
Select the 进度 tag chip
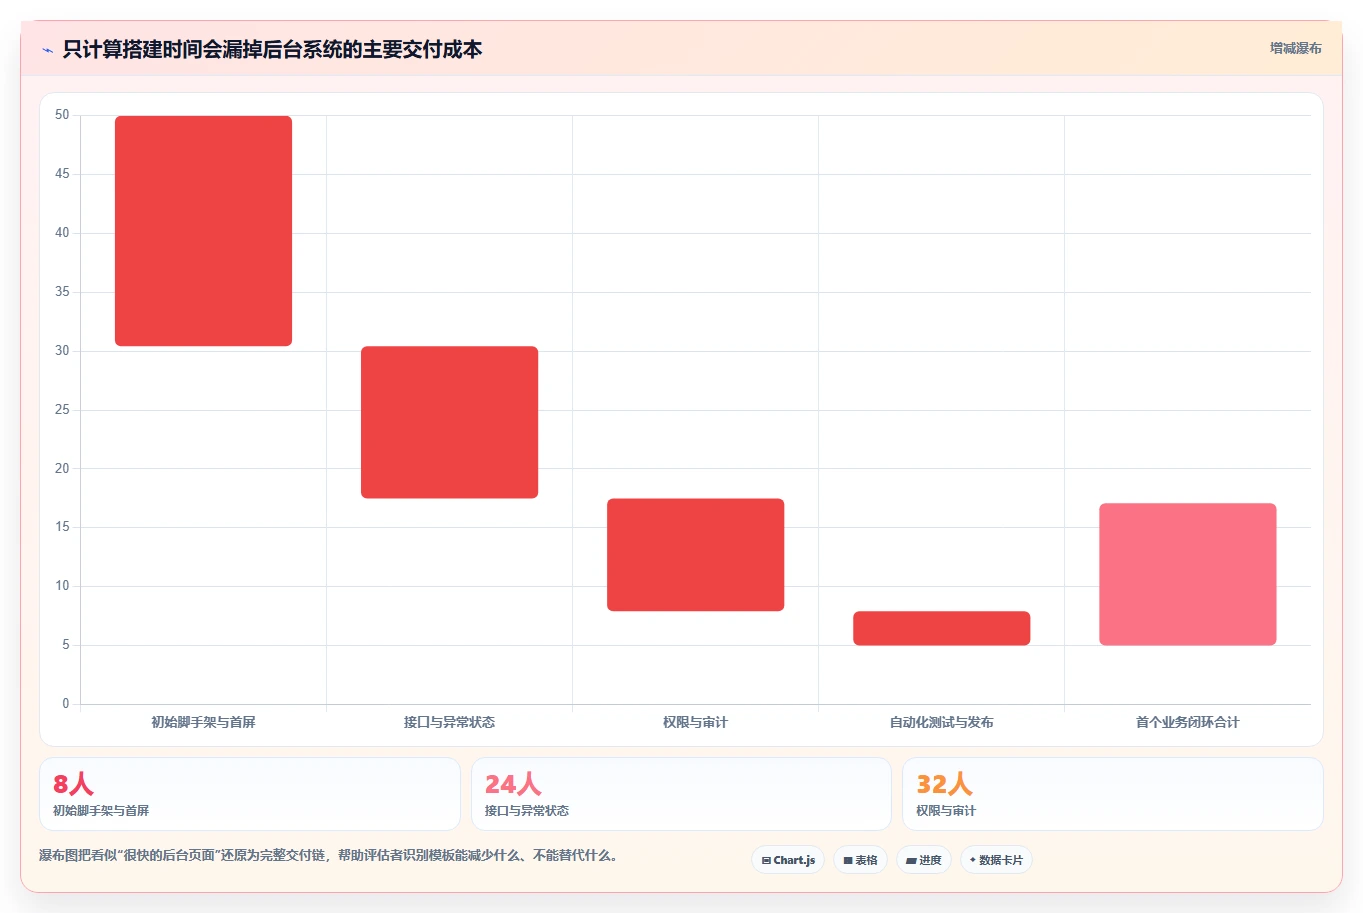(924, 860)
